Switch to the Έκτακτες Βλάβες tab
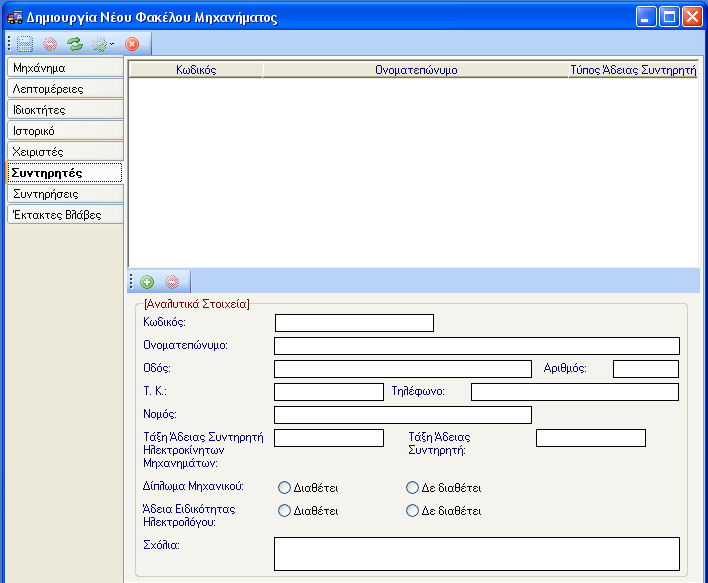708x583 pixels. pyautogui.click(x=65, y=215)
